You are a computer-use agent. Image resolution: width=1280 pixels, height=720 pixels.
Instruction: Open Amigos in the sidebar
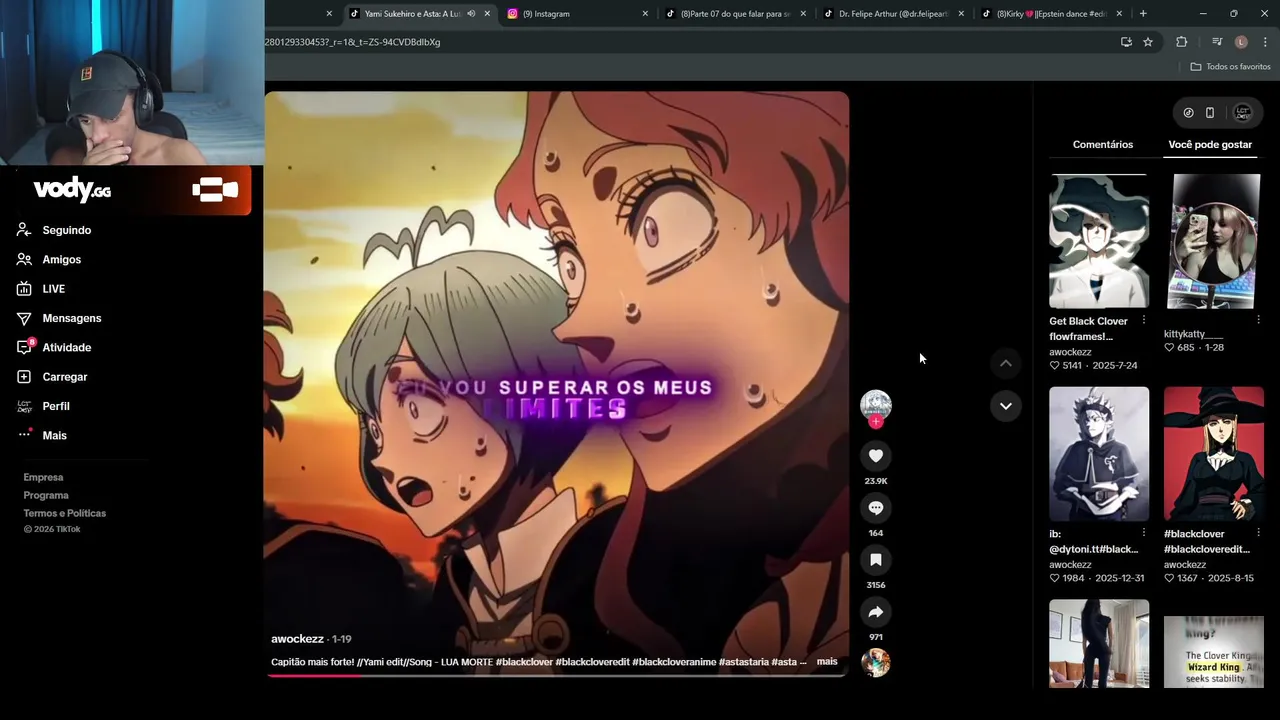click(x=61, y=259)
